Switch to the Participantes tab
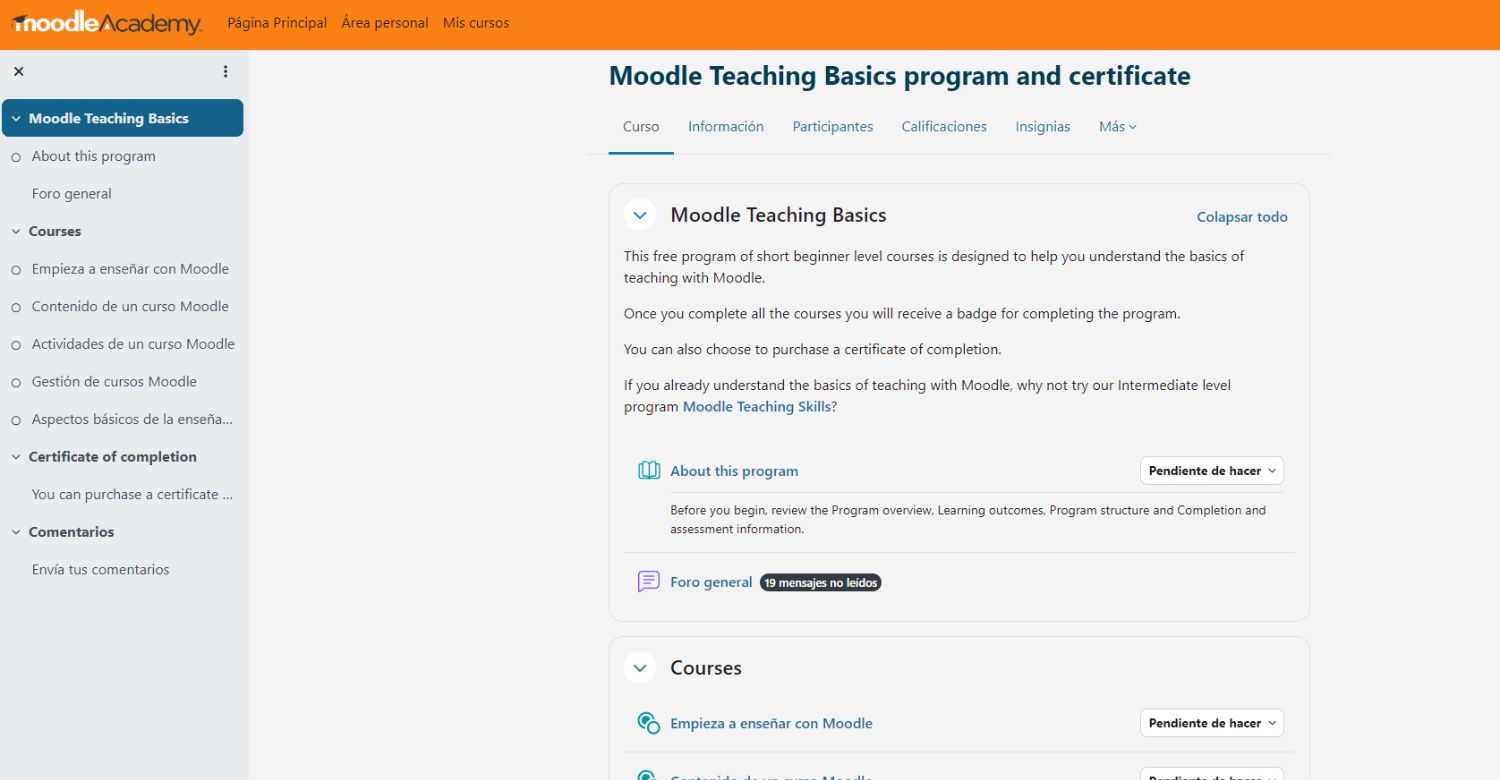This screenshot has width=1500, height=780. coord(832,127)
